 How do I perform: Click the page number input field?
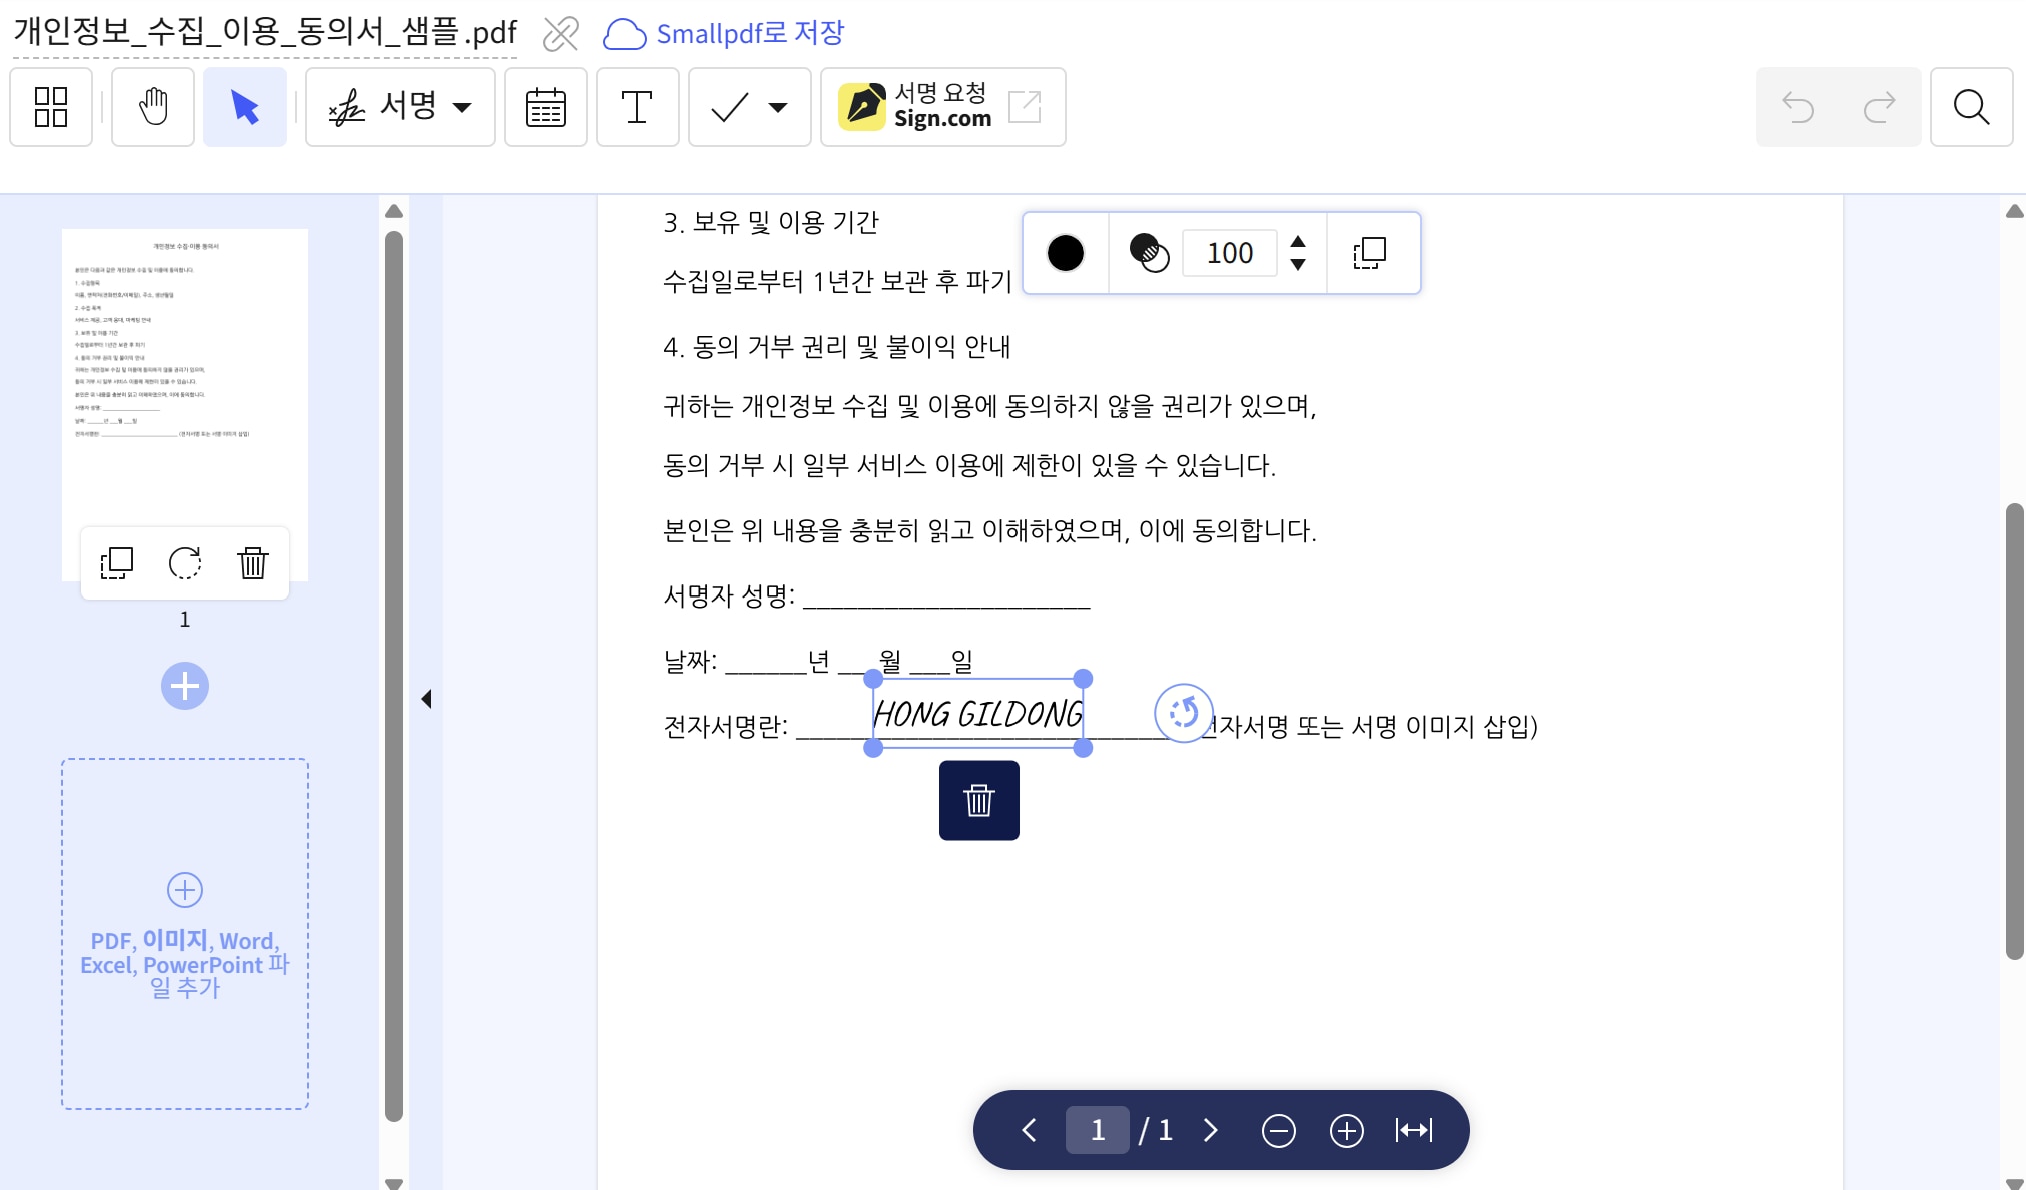[1097, 1130]
